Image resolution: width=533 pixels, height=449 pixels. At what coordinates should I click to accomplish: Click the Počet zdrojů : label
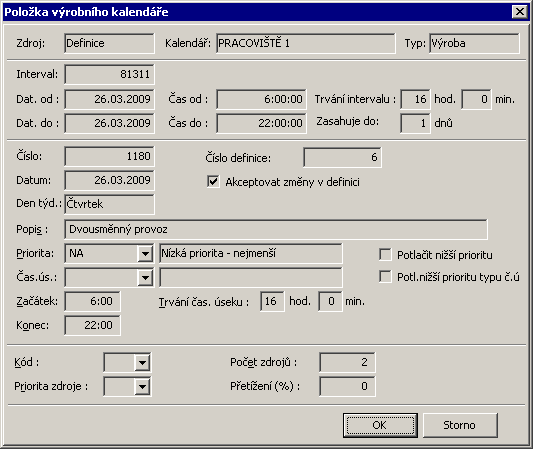coord(263,363)
